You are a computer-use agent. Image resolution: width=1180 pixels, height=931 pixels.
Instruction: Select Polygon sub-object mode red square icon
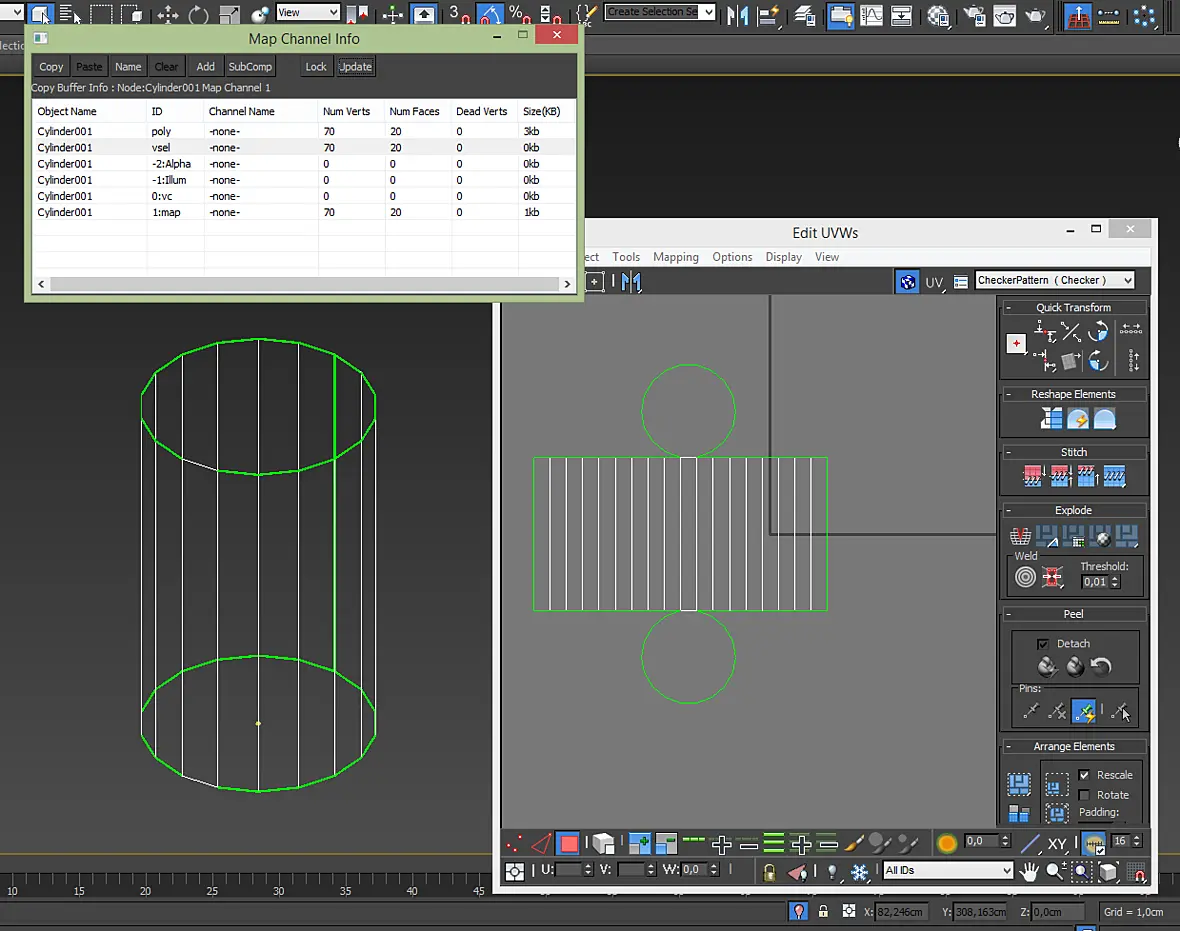[569, 844]
